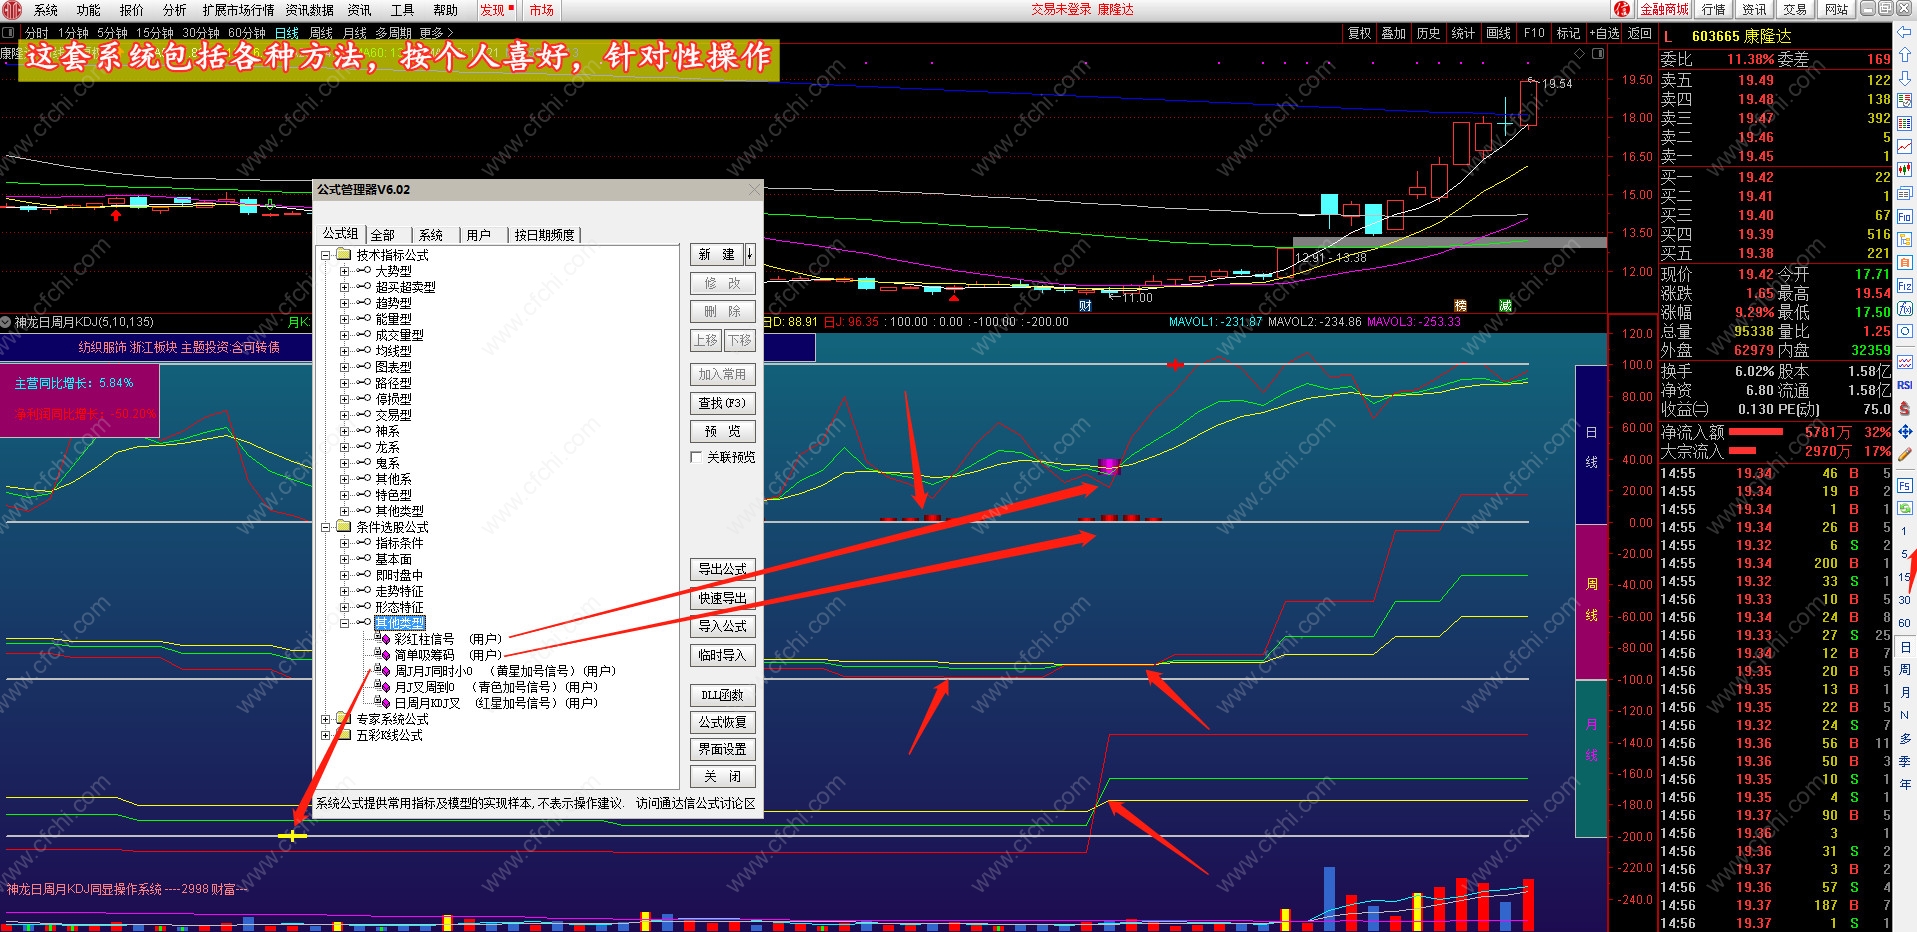Click the candlestick chart sidebar icon
The image size is (1917, 932).
pyautogui.click(x=1905, y=170)
